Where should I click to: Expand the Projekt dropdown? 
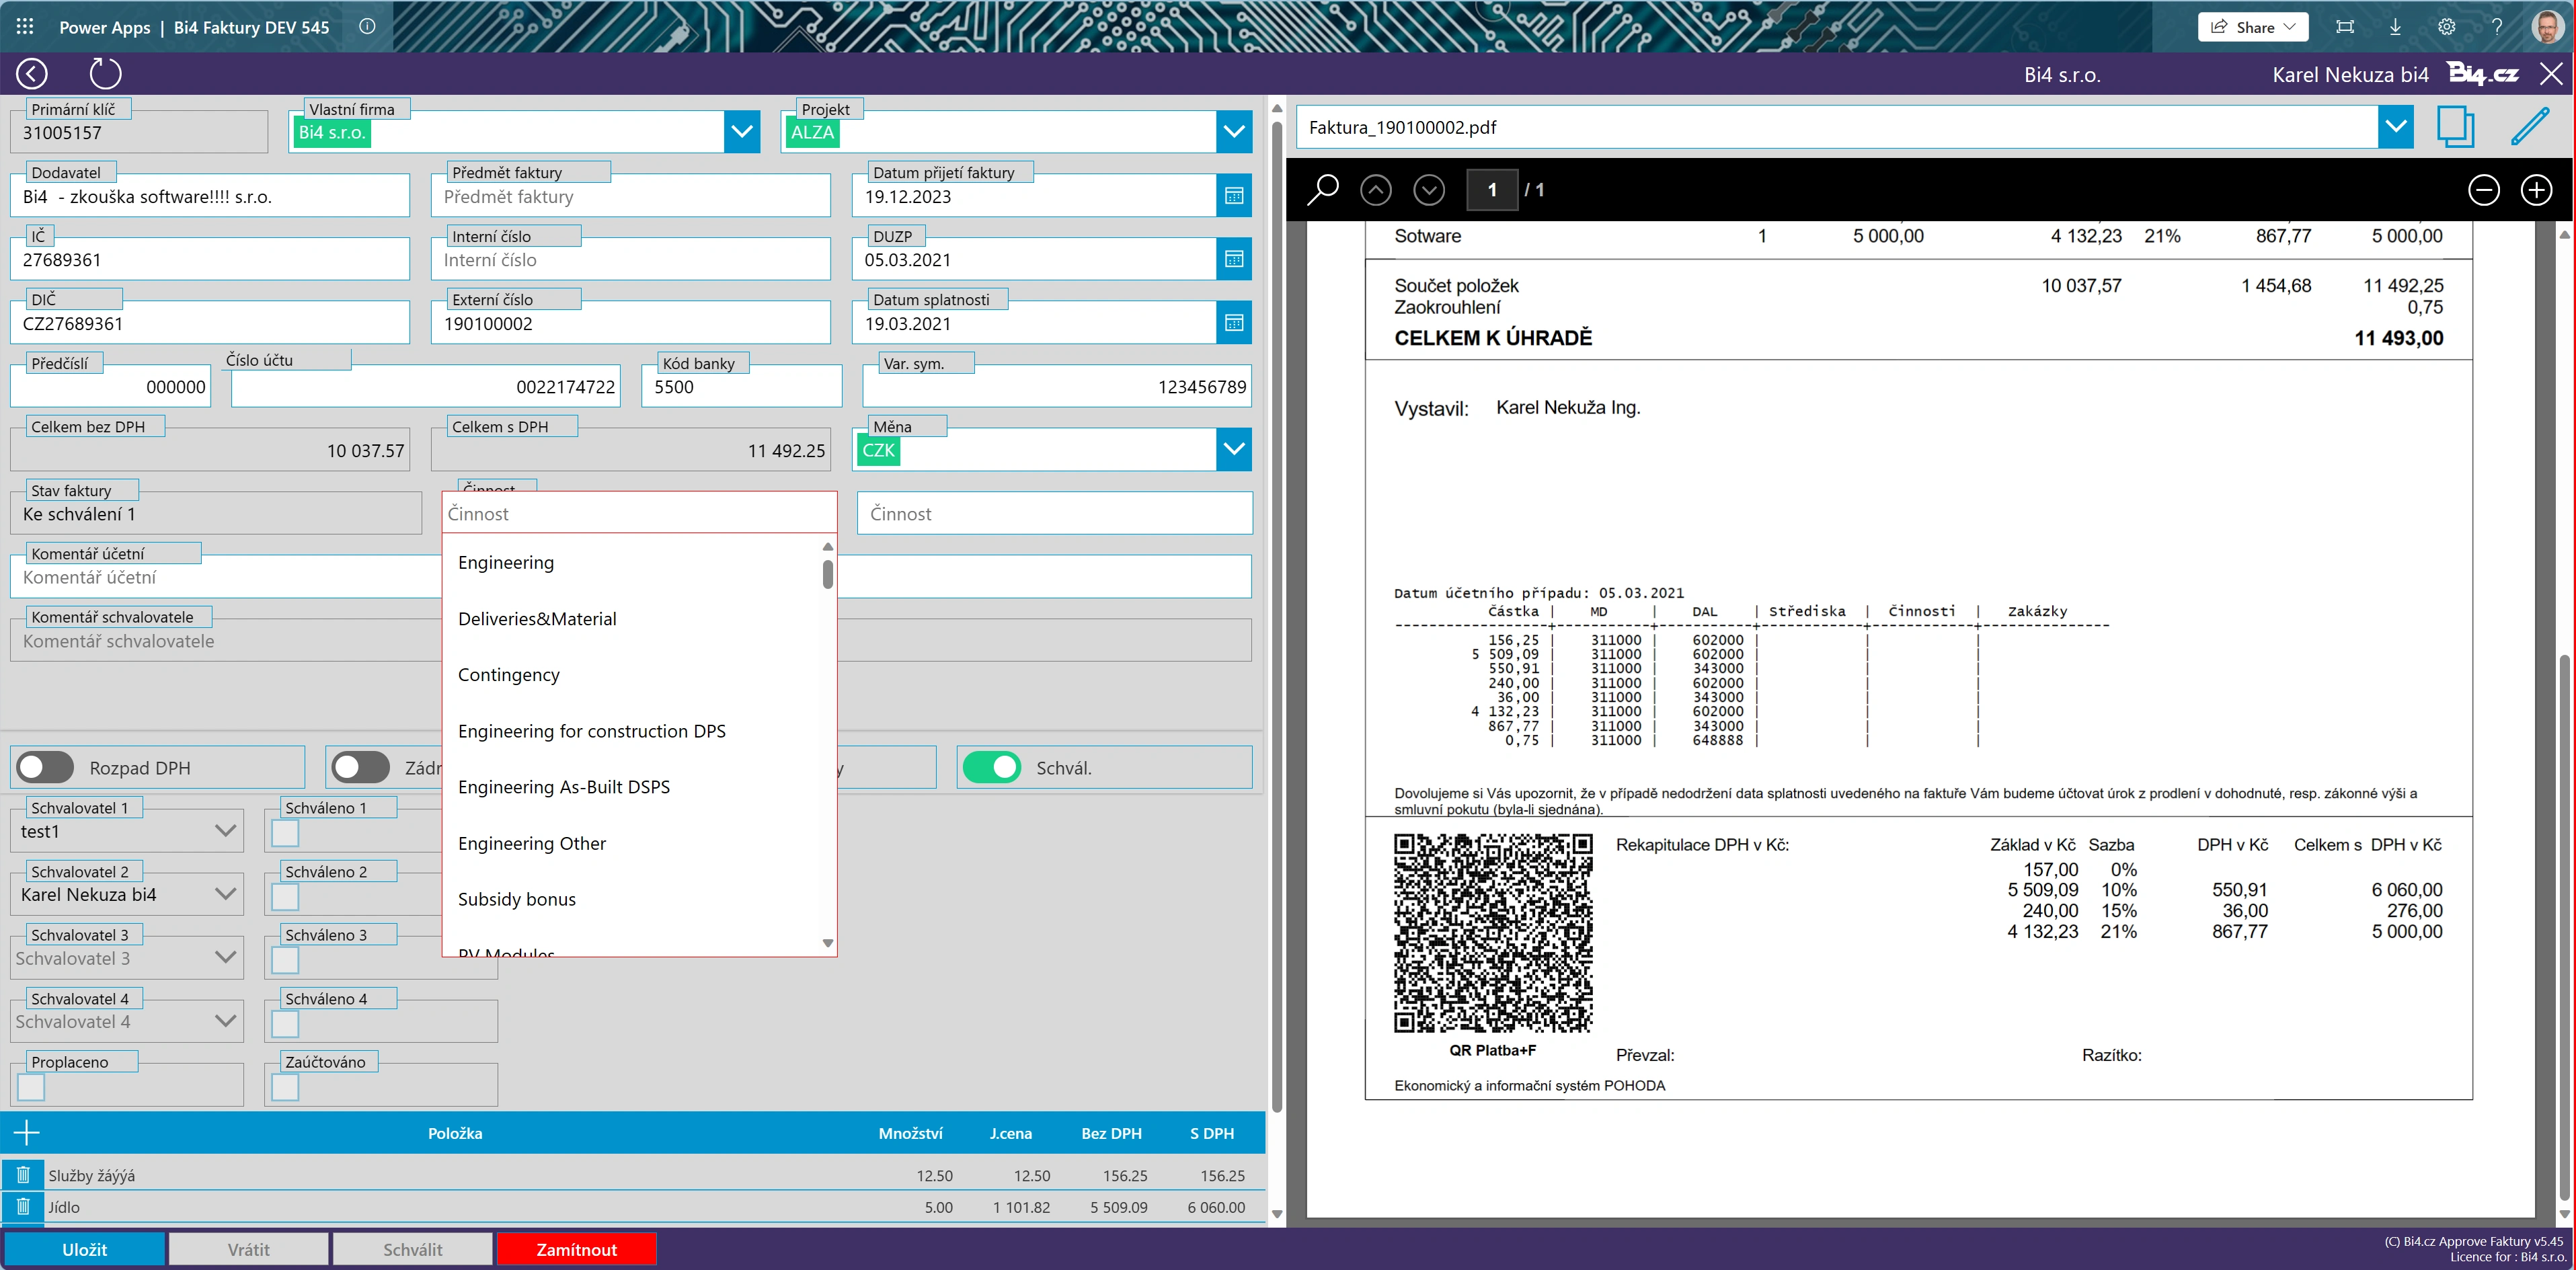[1234, 132]
